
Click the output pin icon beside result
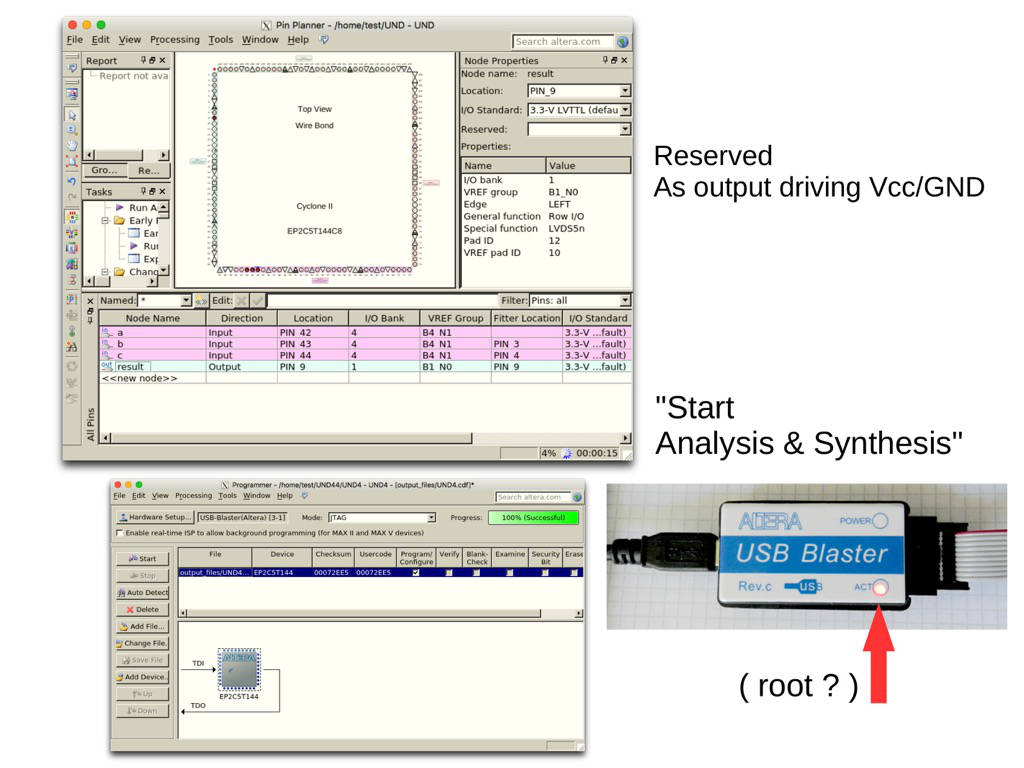[x=107, y=367]
